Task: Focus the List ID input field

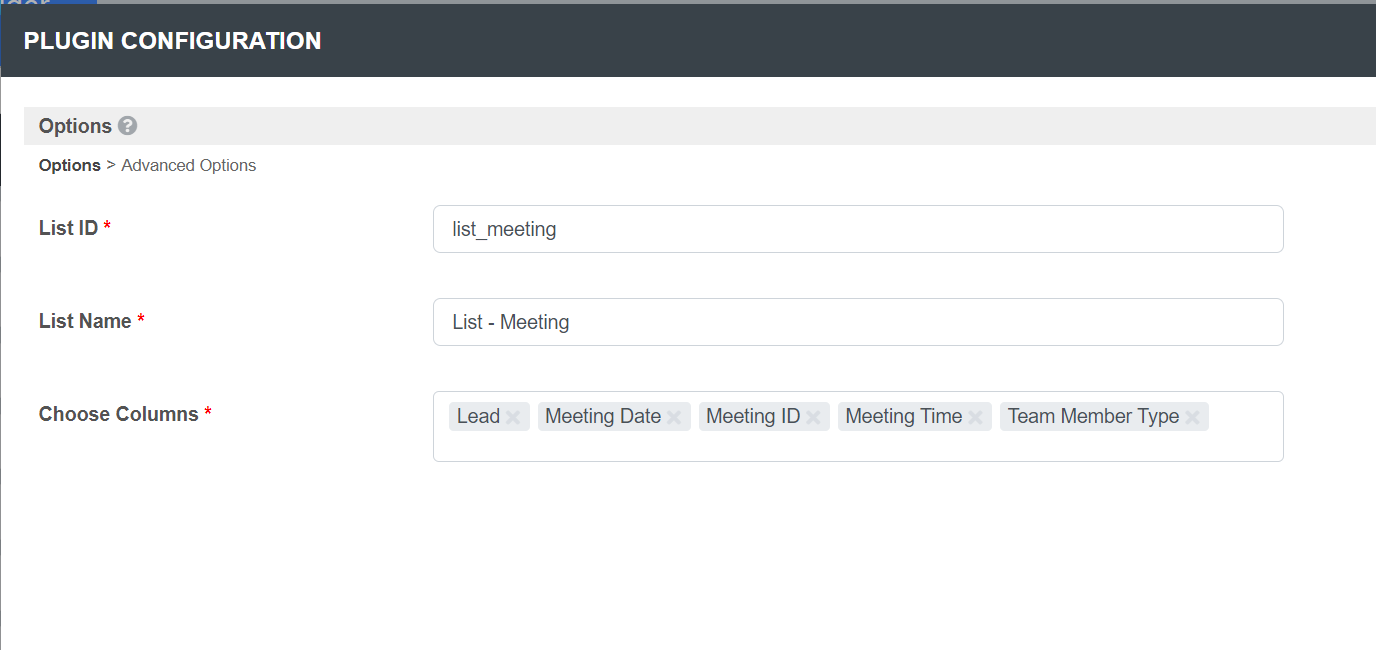Action: pos(857,230)
